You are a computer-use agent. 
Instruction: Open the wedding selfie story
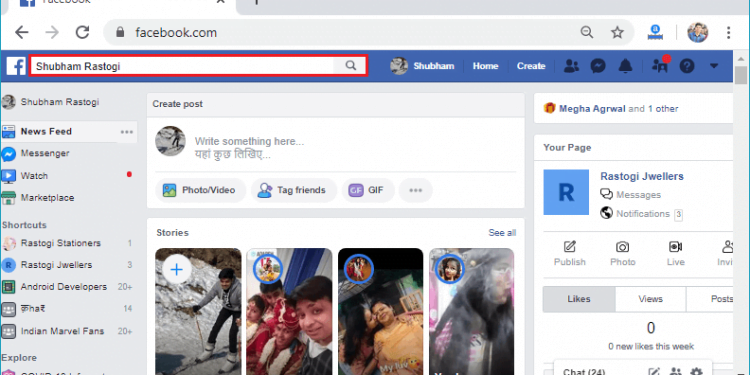click(289, 311)
